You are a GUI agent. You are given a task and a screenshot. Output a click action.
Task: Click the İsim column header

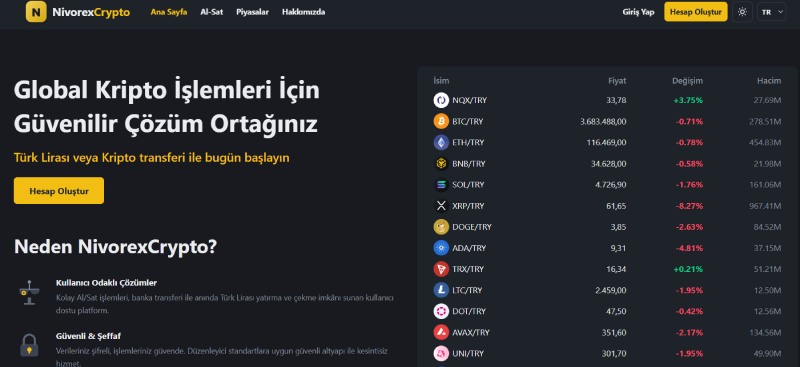click(x=441, y=81)
